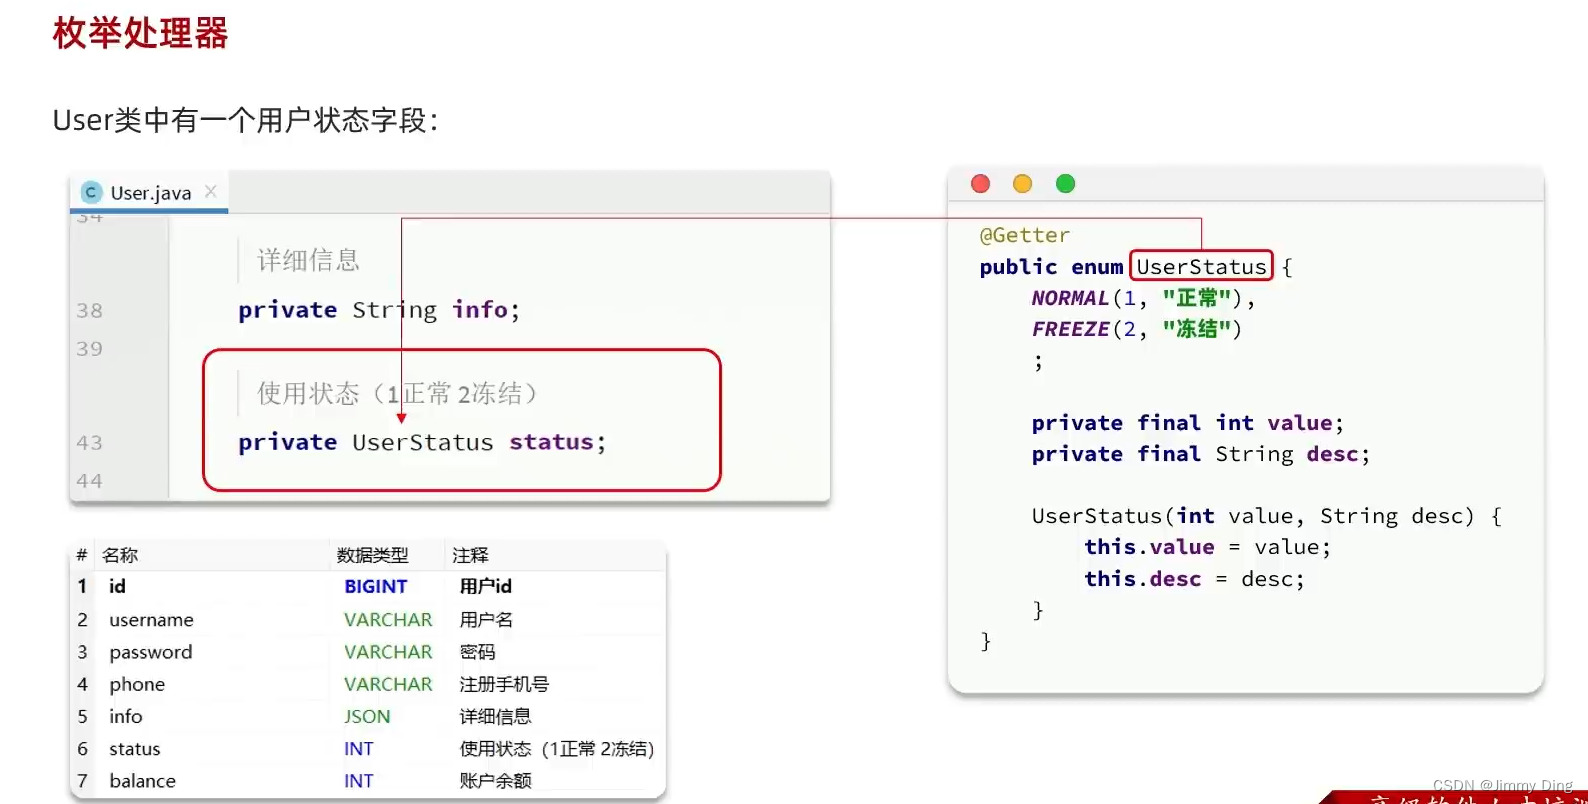Click the BIGINT data type cell
The height and width of the screenshot is (804, 1588).
[376, 587]
